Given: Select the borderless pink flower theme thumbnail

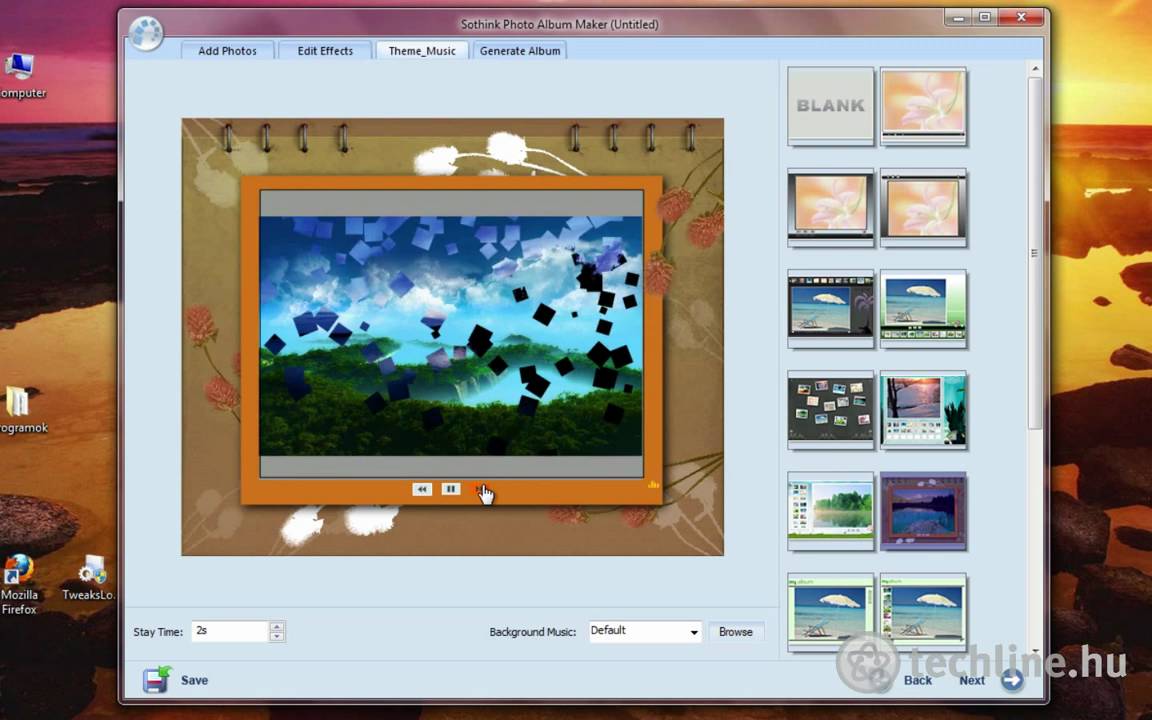Looking at the screenshot, I should click(924, 105).
